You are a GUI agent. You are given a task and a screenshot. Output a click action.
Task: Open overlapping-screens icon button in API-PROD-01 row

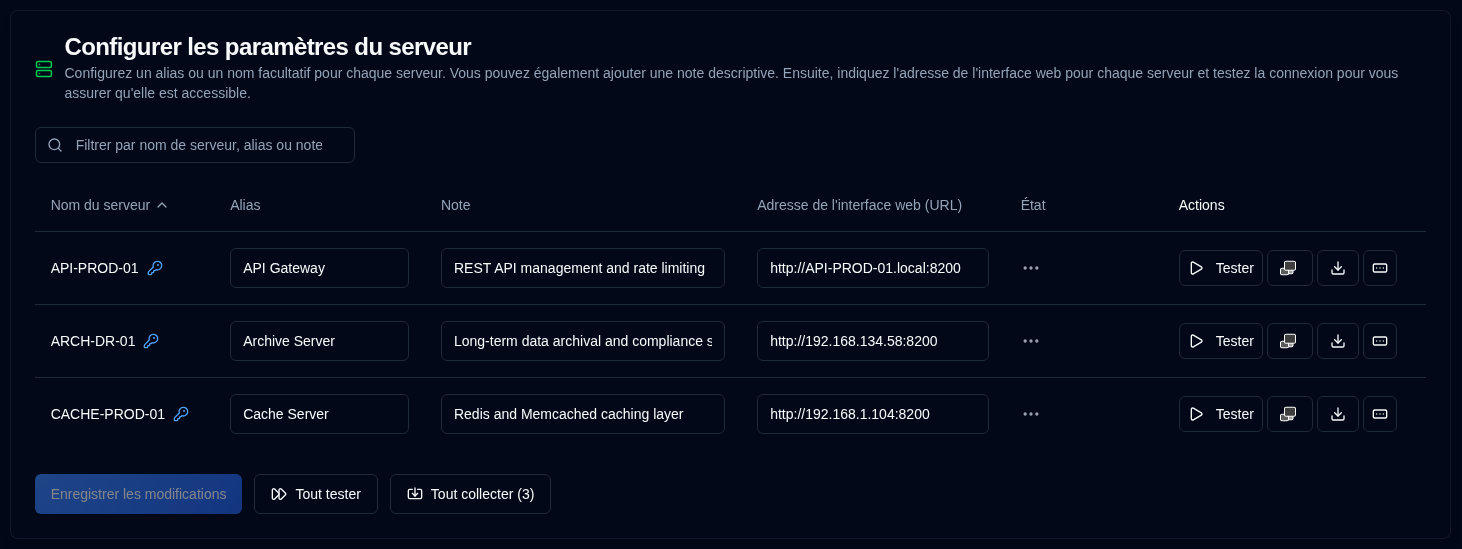(1290, 268)
